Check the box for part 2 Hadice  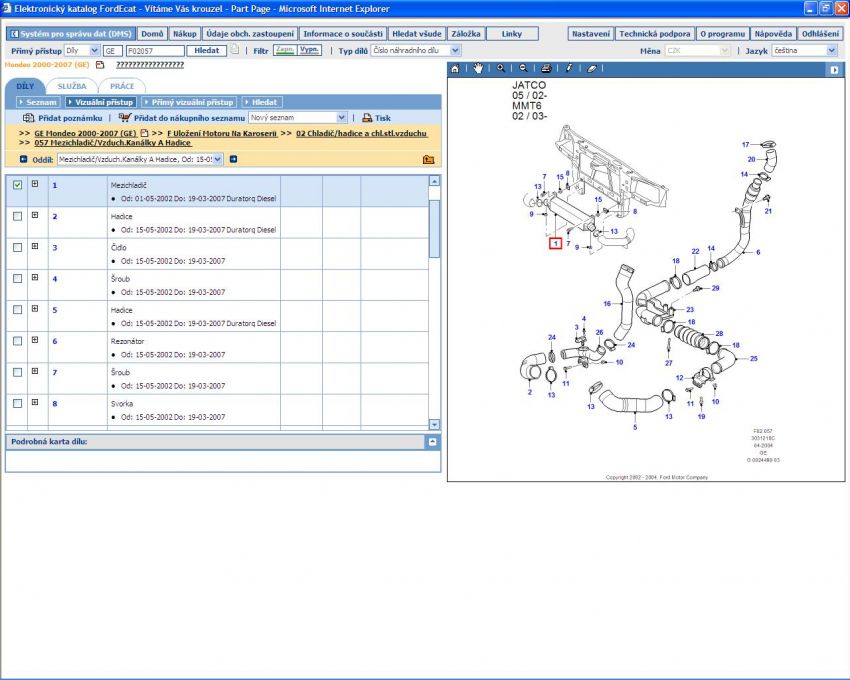click(17, 216)
